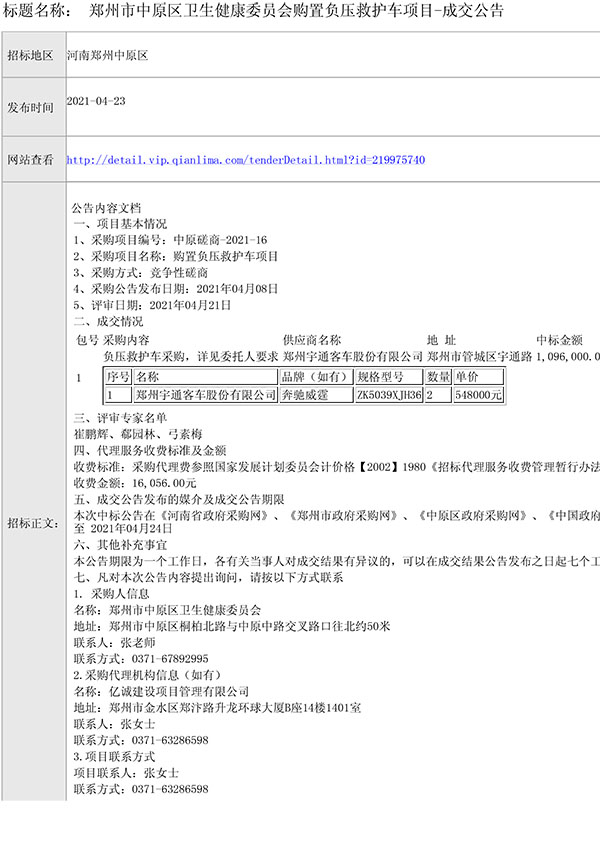Image resolution: width=600 pixels, height=841 pixels.
Task: Select the line 名称：郑州市中原区卫生健康委员会
Action: point(167,610)
